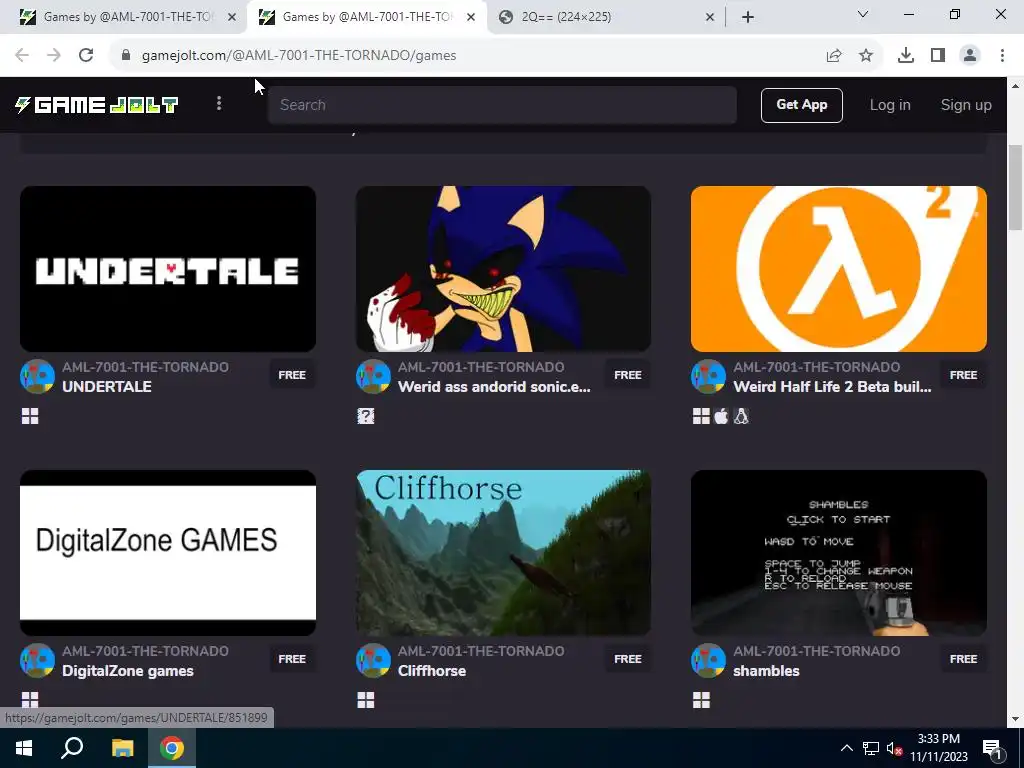Click the user avatar beside UNDERTALE
1024x768 pixels.
[37, 377]
